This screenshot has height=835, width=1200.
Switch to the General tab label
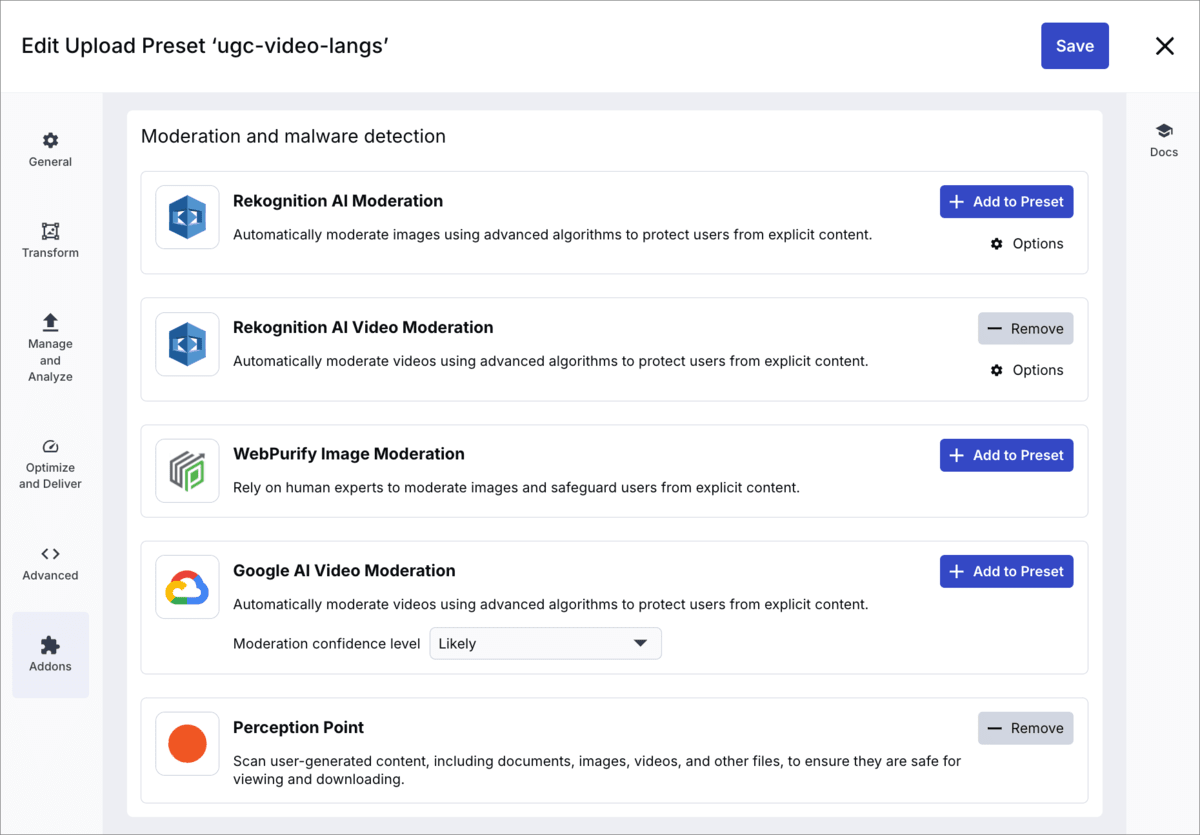(50, 162)
